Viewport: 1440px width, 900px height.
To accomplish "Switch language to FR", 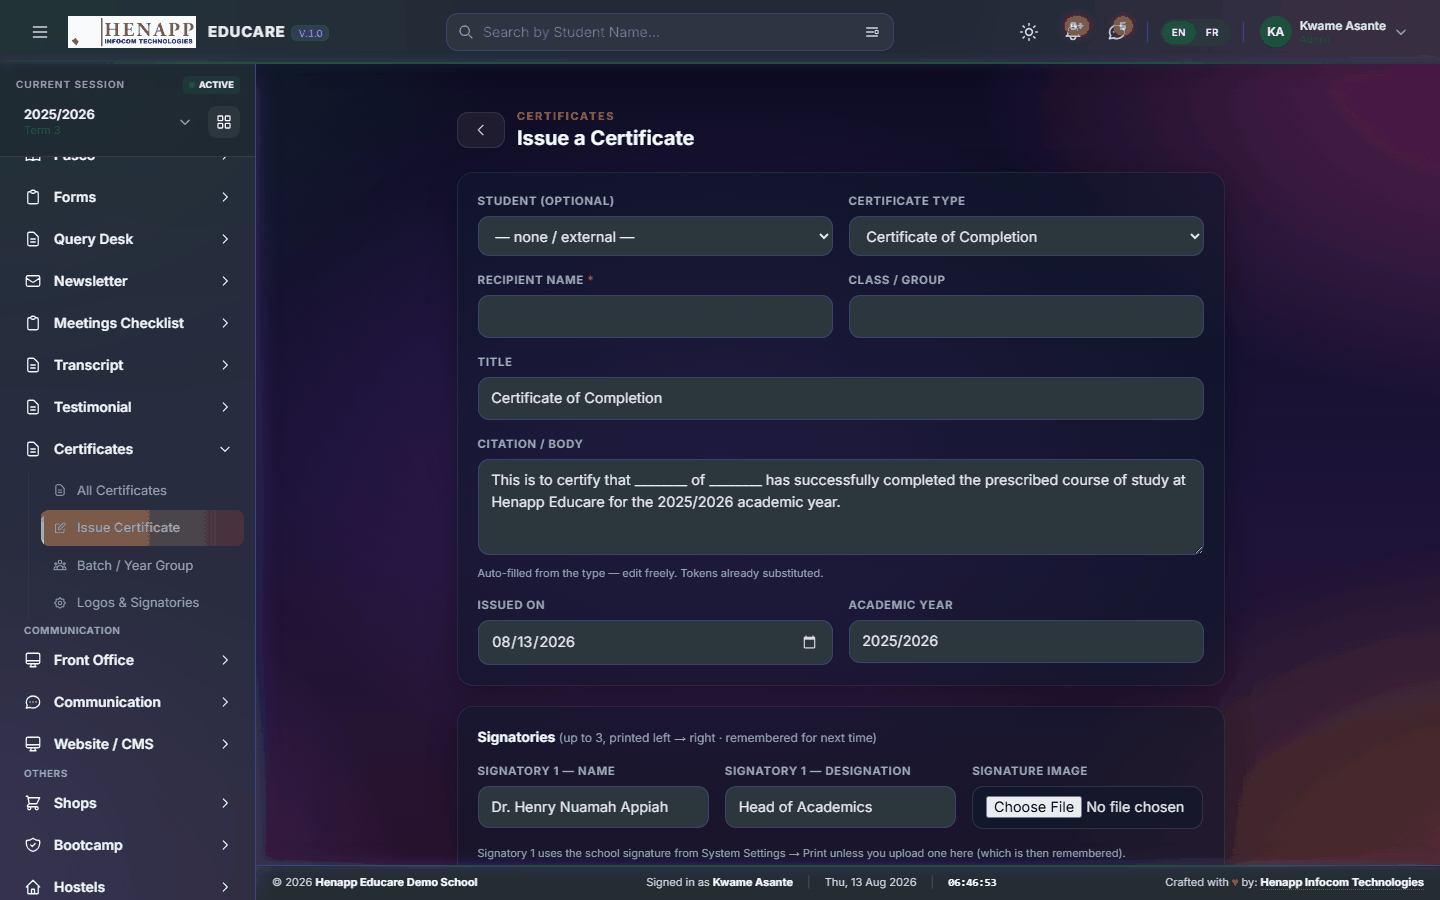I will 1212,32.
